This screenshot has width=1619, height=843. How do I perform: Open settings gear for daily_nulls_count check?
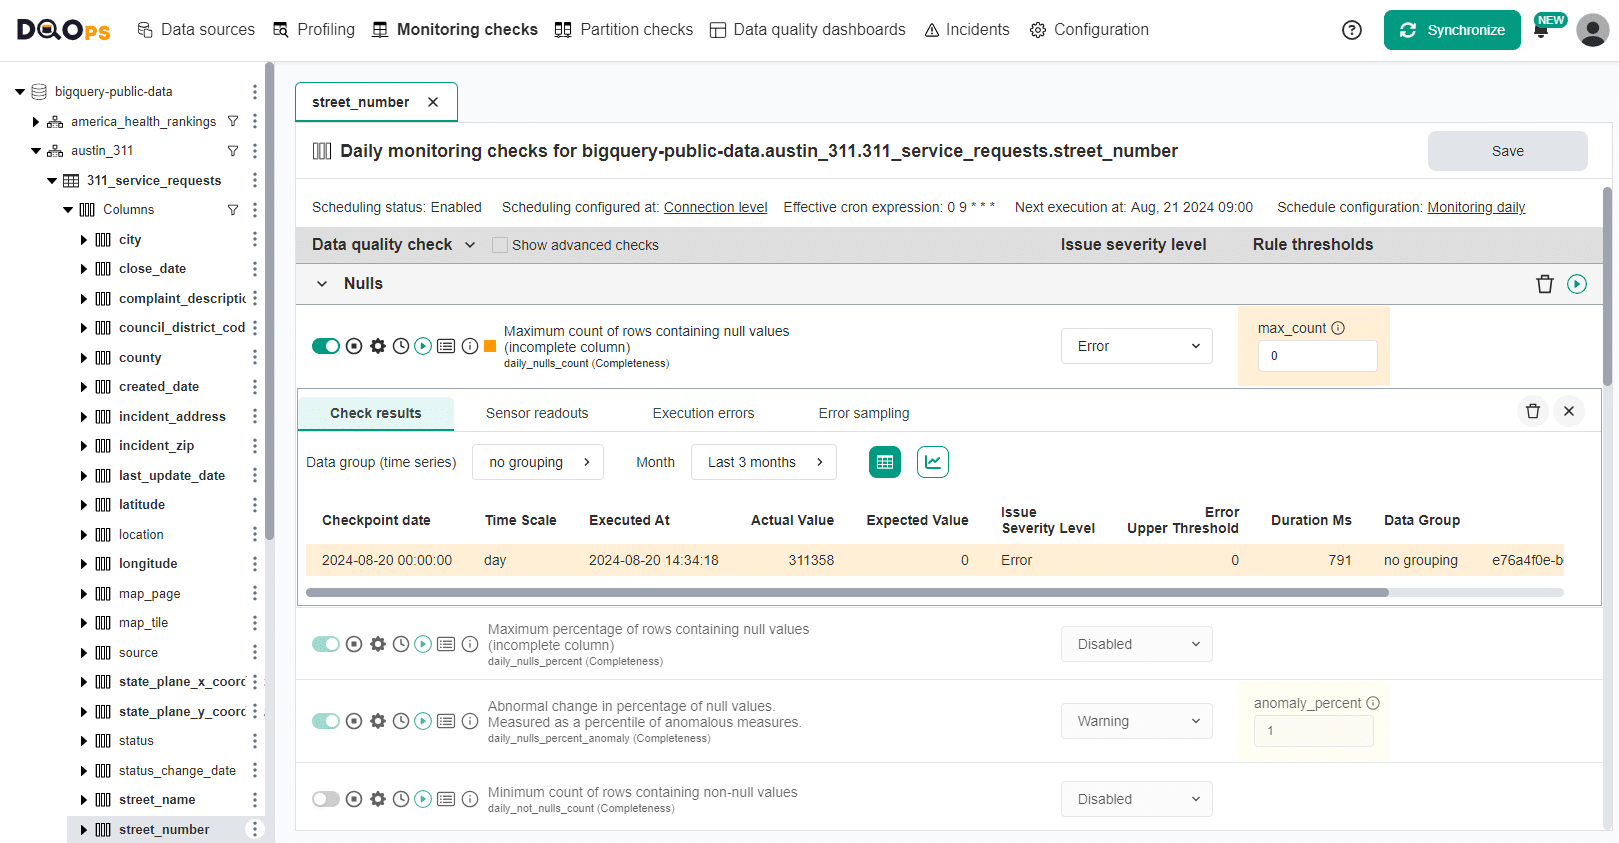click(378, 346)
